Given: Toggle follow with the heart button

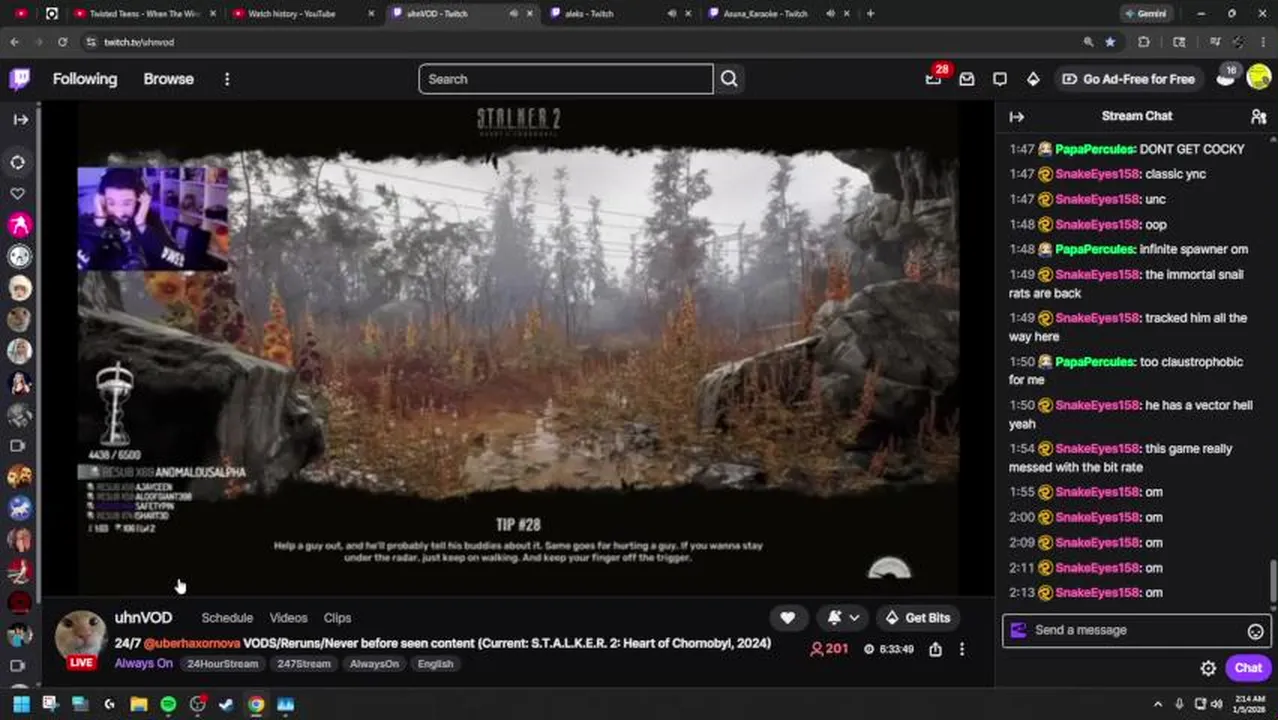Looking at the screenshot, I should coord(788,618).
